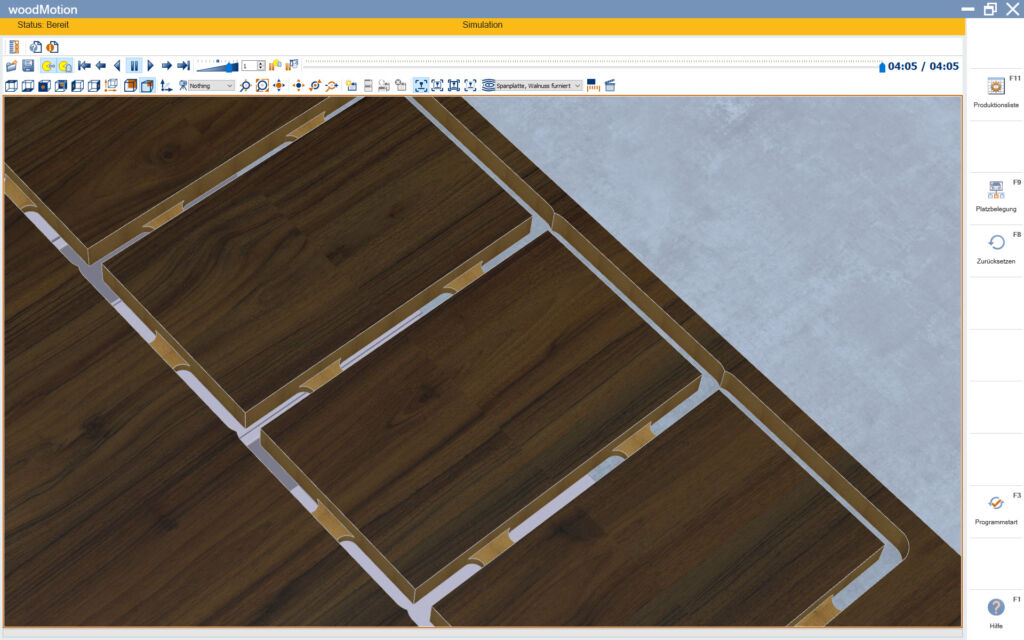The height and width of the screenshot is (640, 1024).
Task: Click the blue timeline position marker
Action: click(x=881, y=67)
